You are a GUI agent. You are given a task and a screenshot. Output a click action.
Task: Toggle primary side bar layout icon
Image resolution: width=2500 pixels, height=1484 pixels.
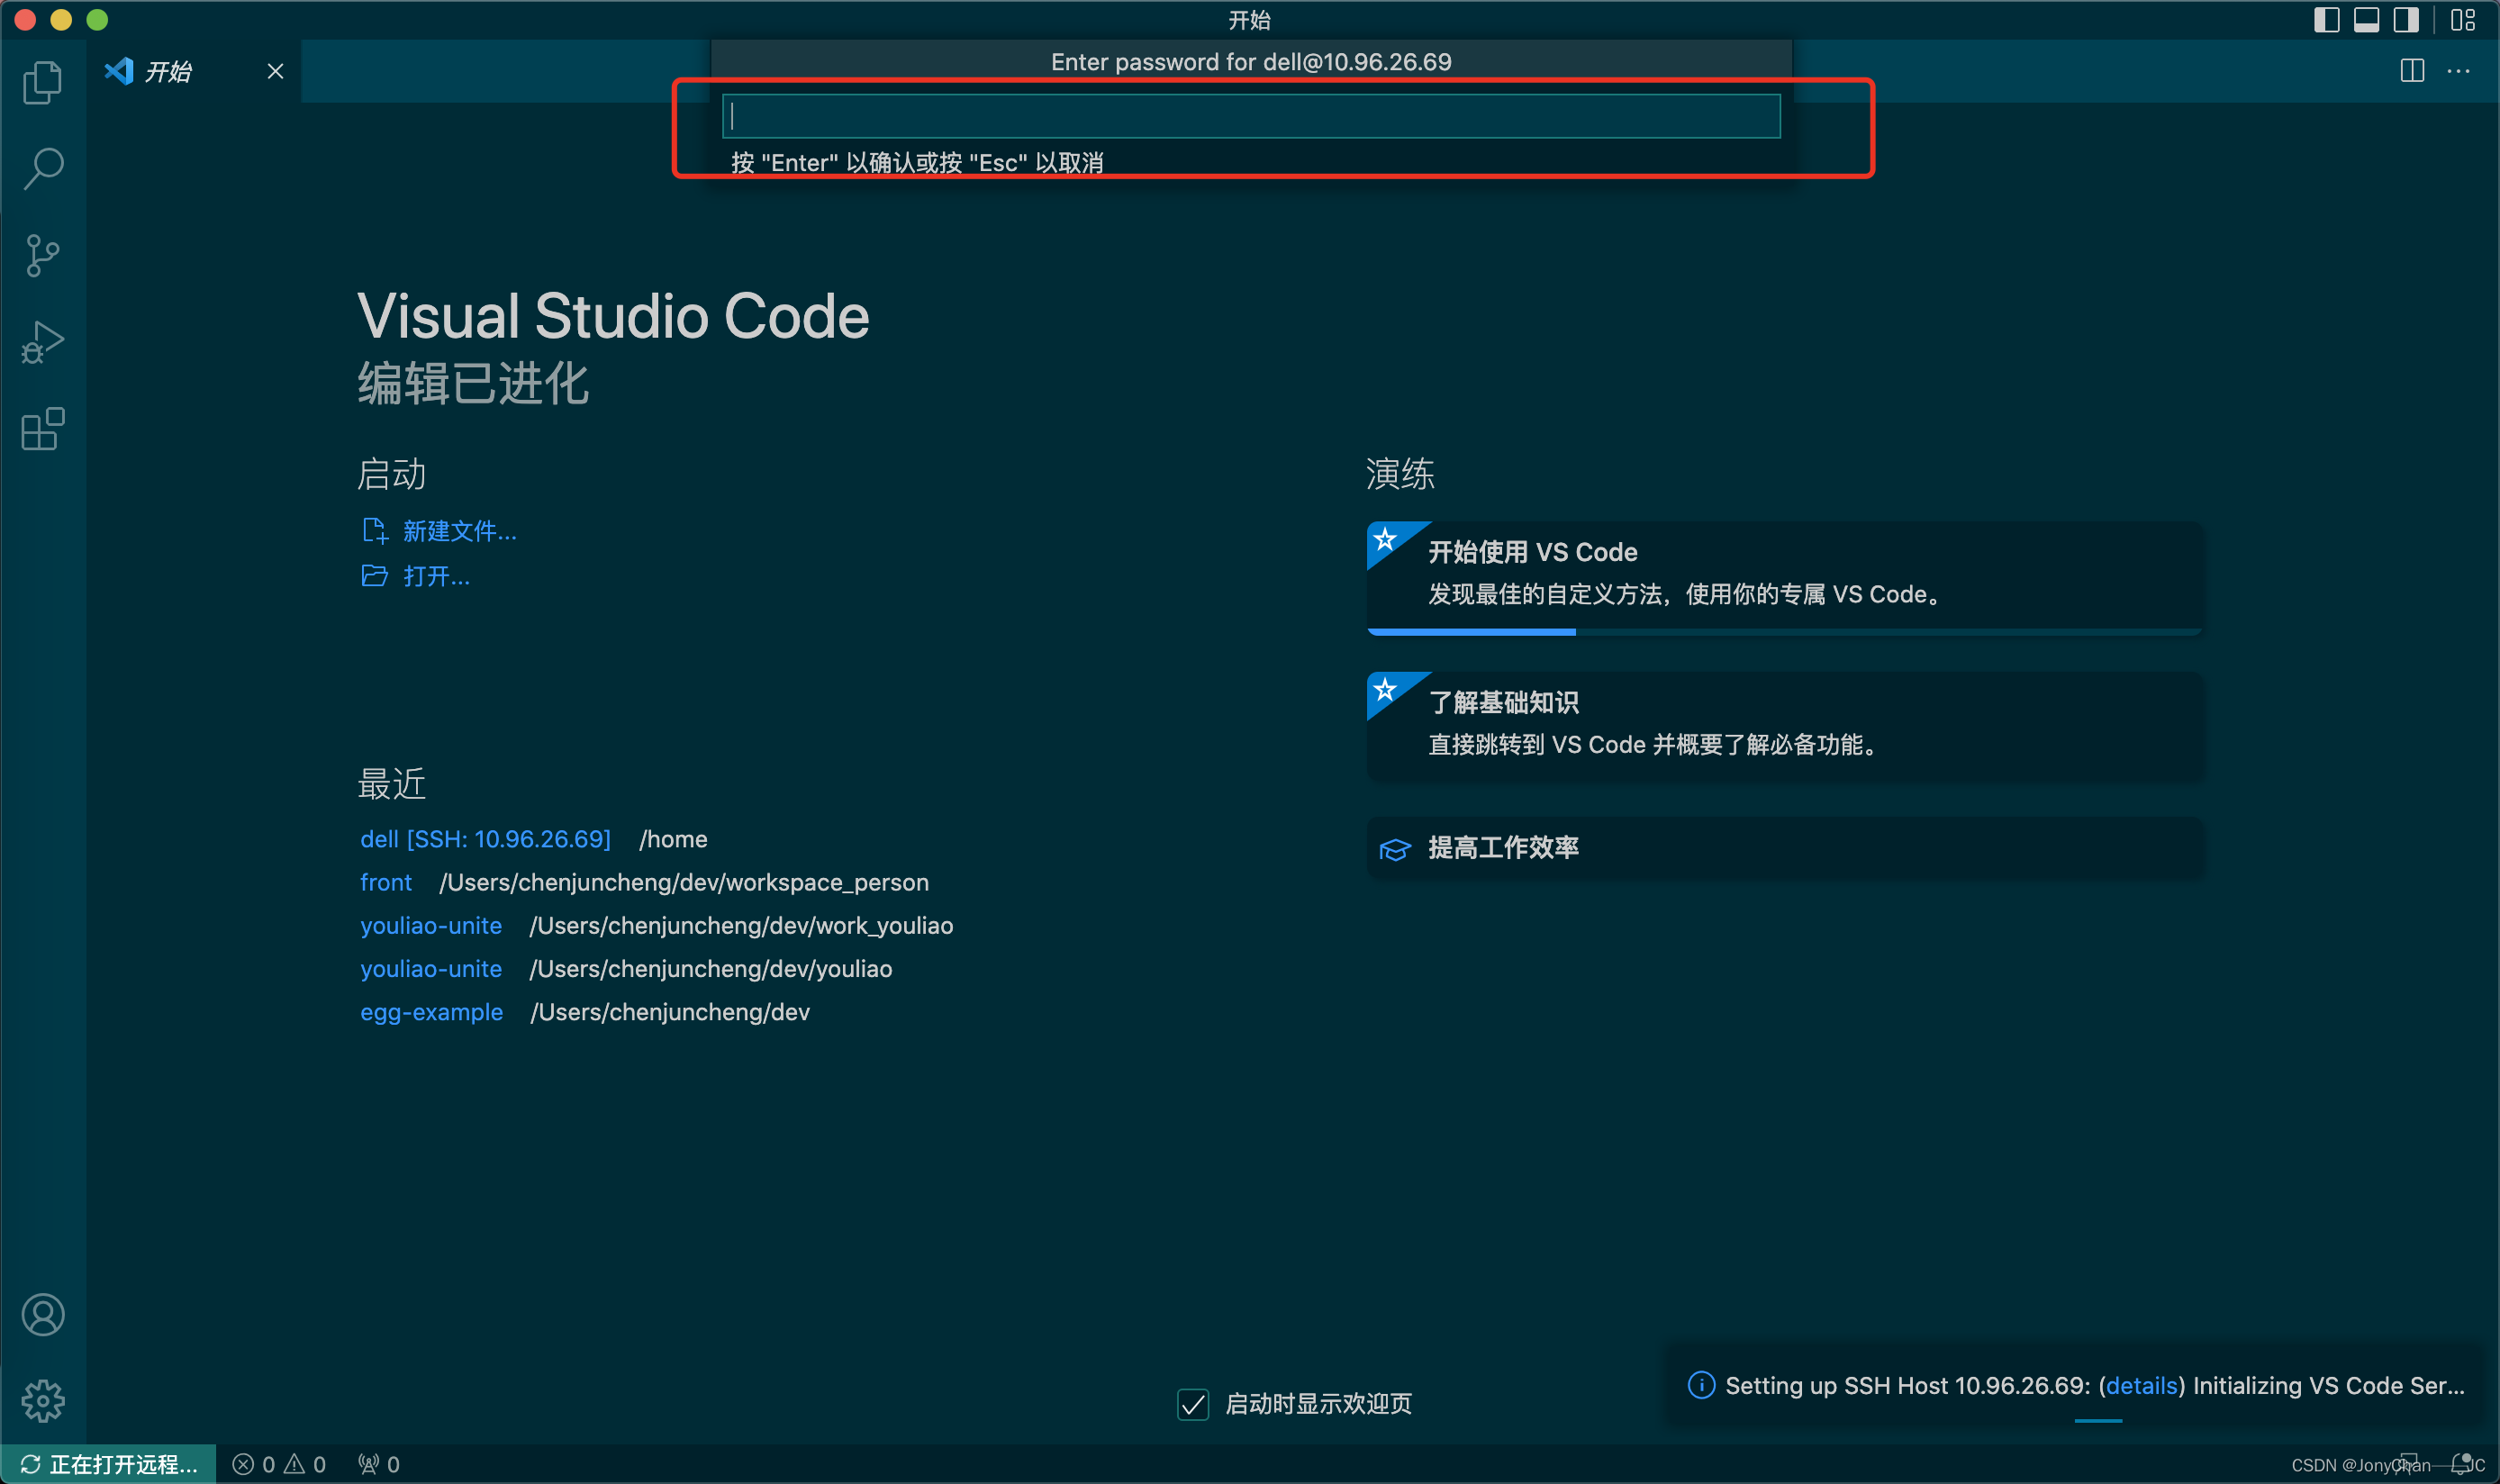point(2326,20)
